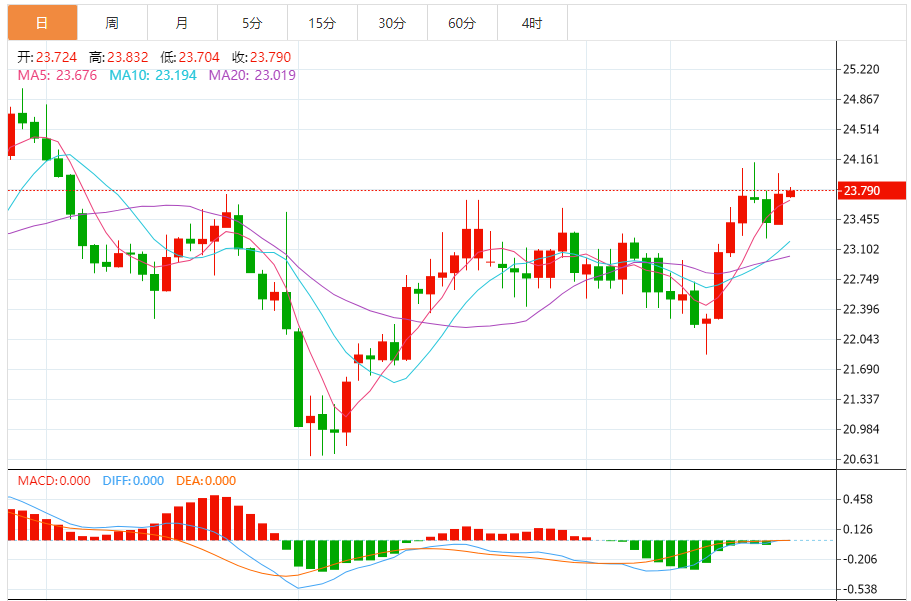Click the MA20: 23.019 legend label
Image resolution: width=911 pixels, height=601 pixels.
coord(252,75)
